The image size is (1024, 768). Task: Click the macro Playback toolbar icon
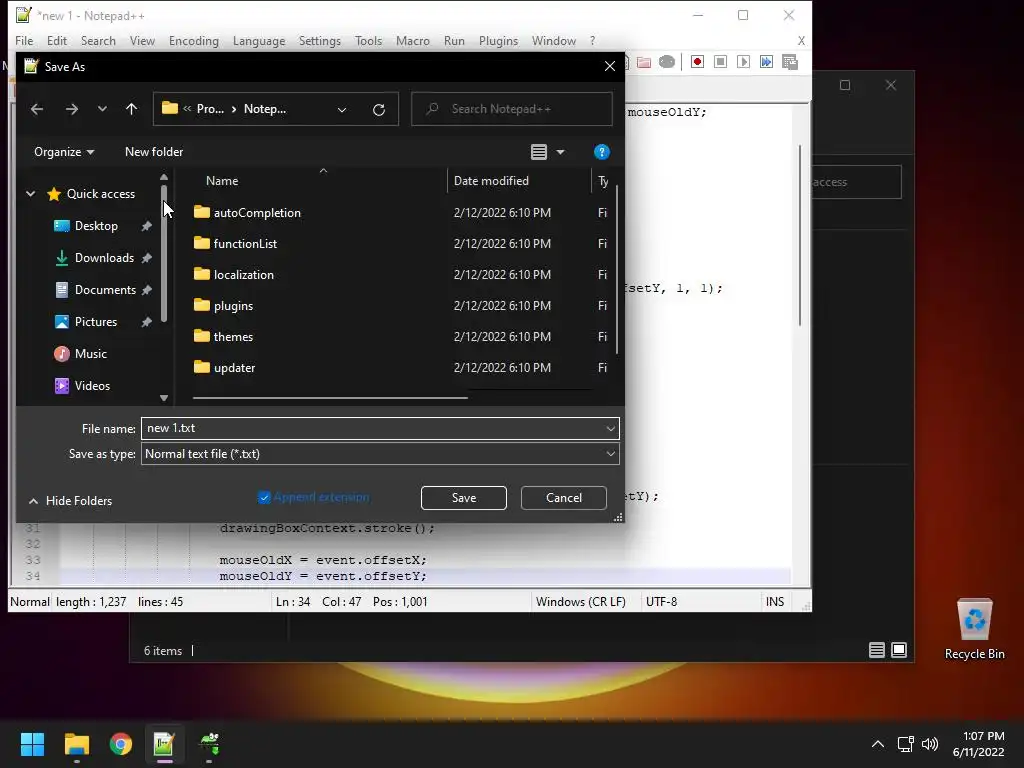coord(743,62)
